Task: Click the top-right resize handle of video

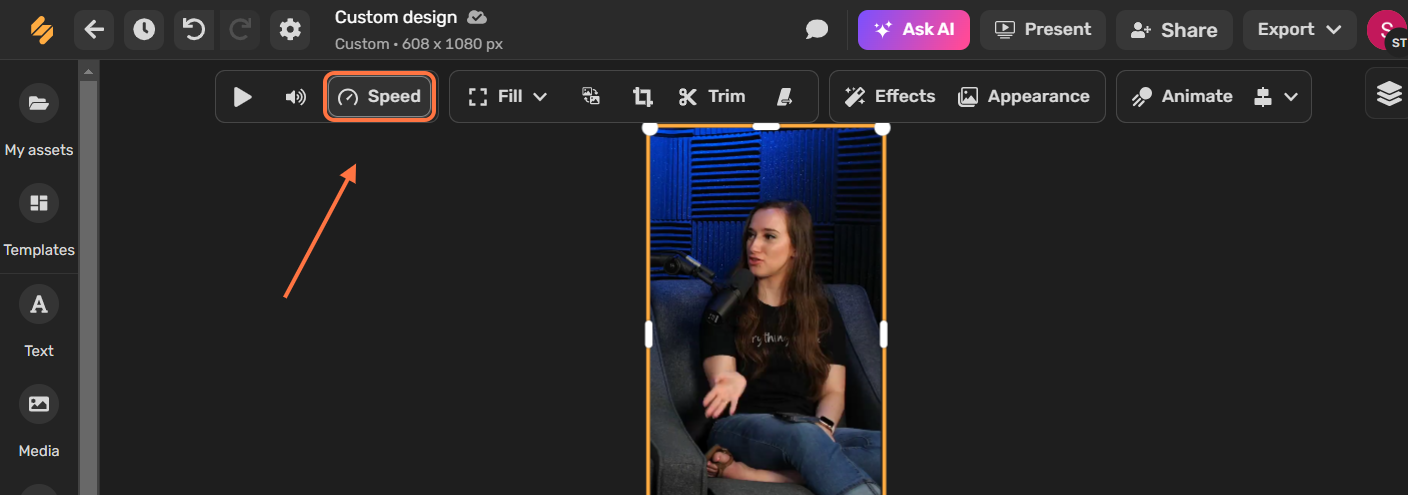Action: click(x=882, y=127)
